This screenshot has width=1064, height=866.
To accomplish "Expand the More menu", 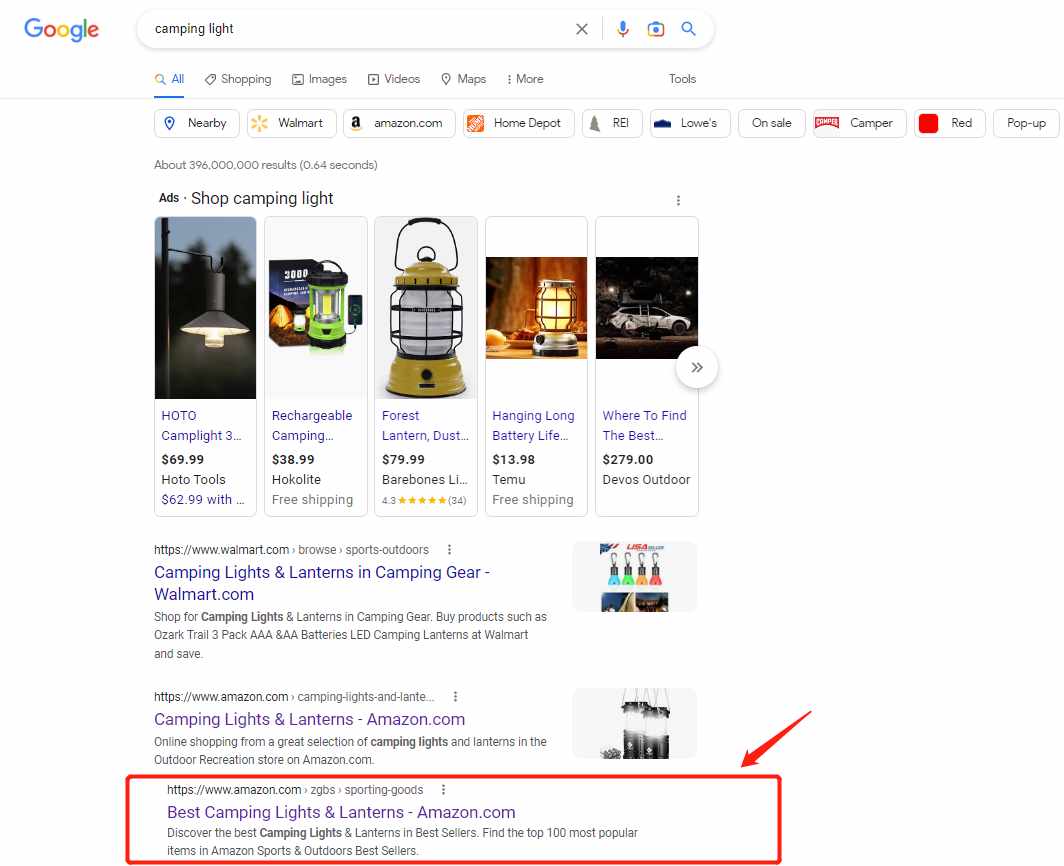I will pos(525,79).
